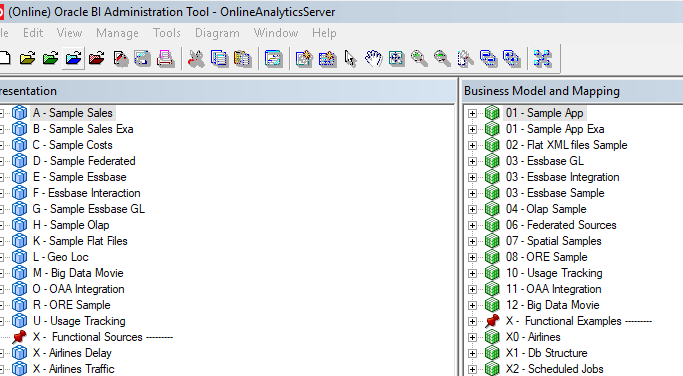The height and width of the screenshot is (376, 683).
Task: Click the highlighted blue open-folder toolbar icon
Action: click(x=73, y=58)
